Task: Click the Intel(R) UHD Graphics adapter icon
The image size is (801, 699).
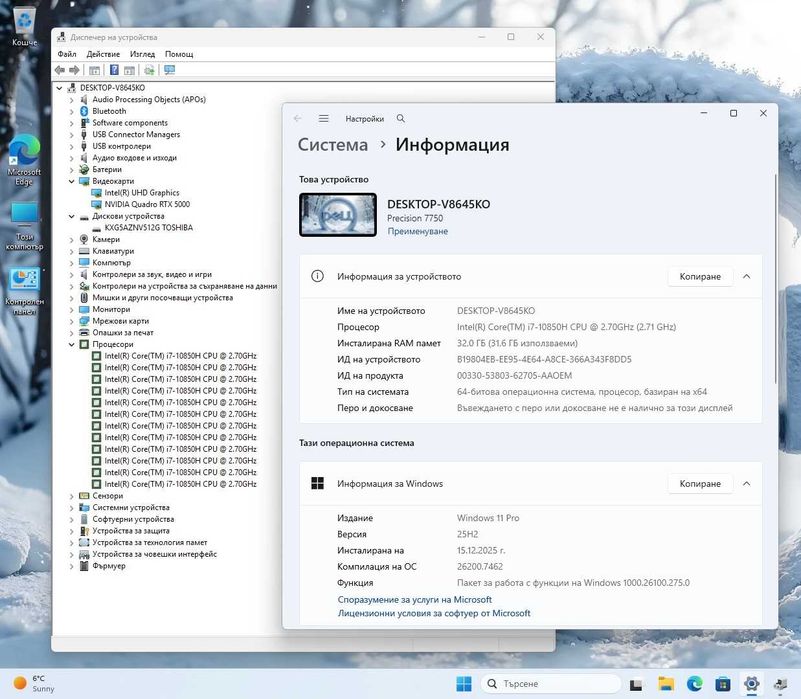Action: [x=96, y=193]
